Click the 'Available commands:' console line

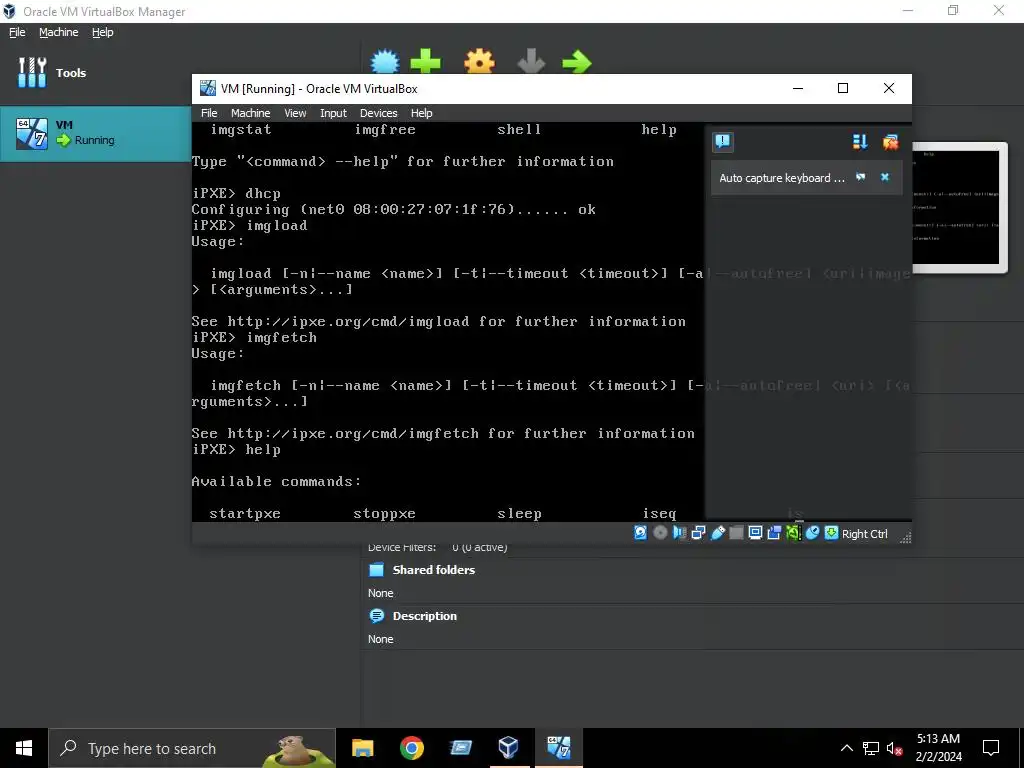coord(276,481)
